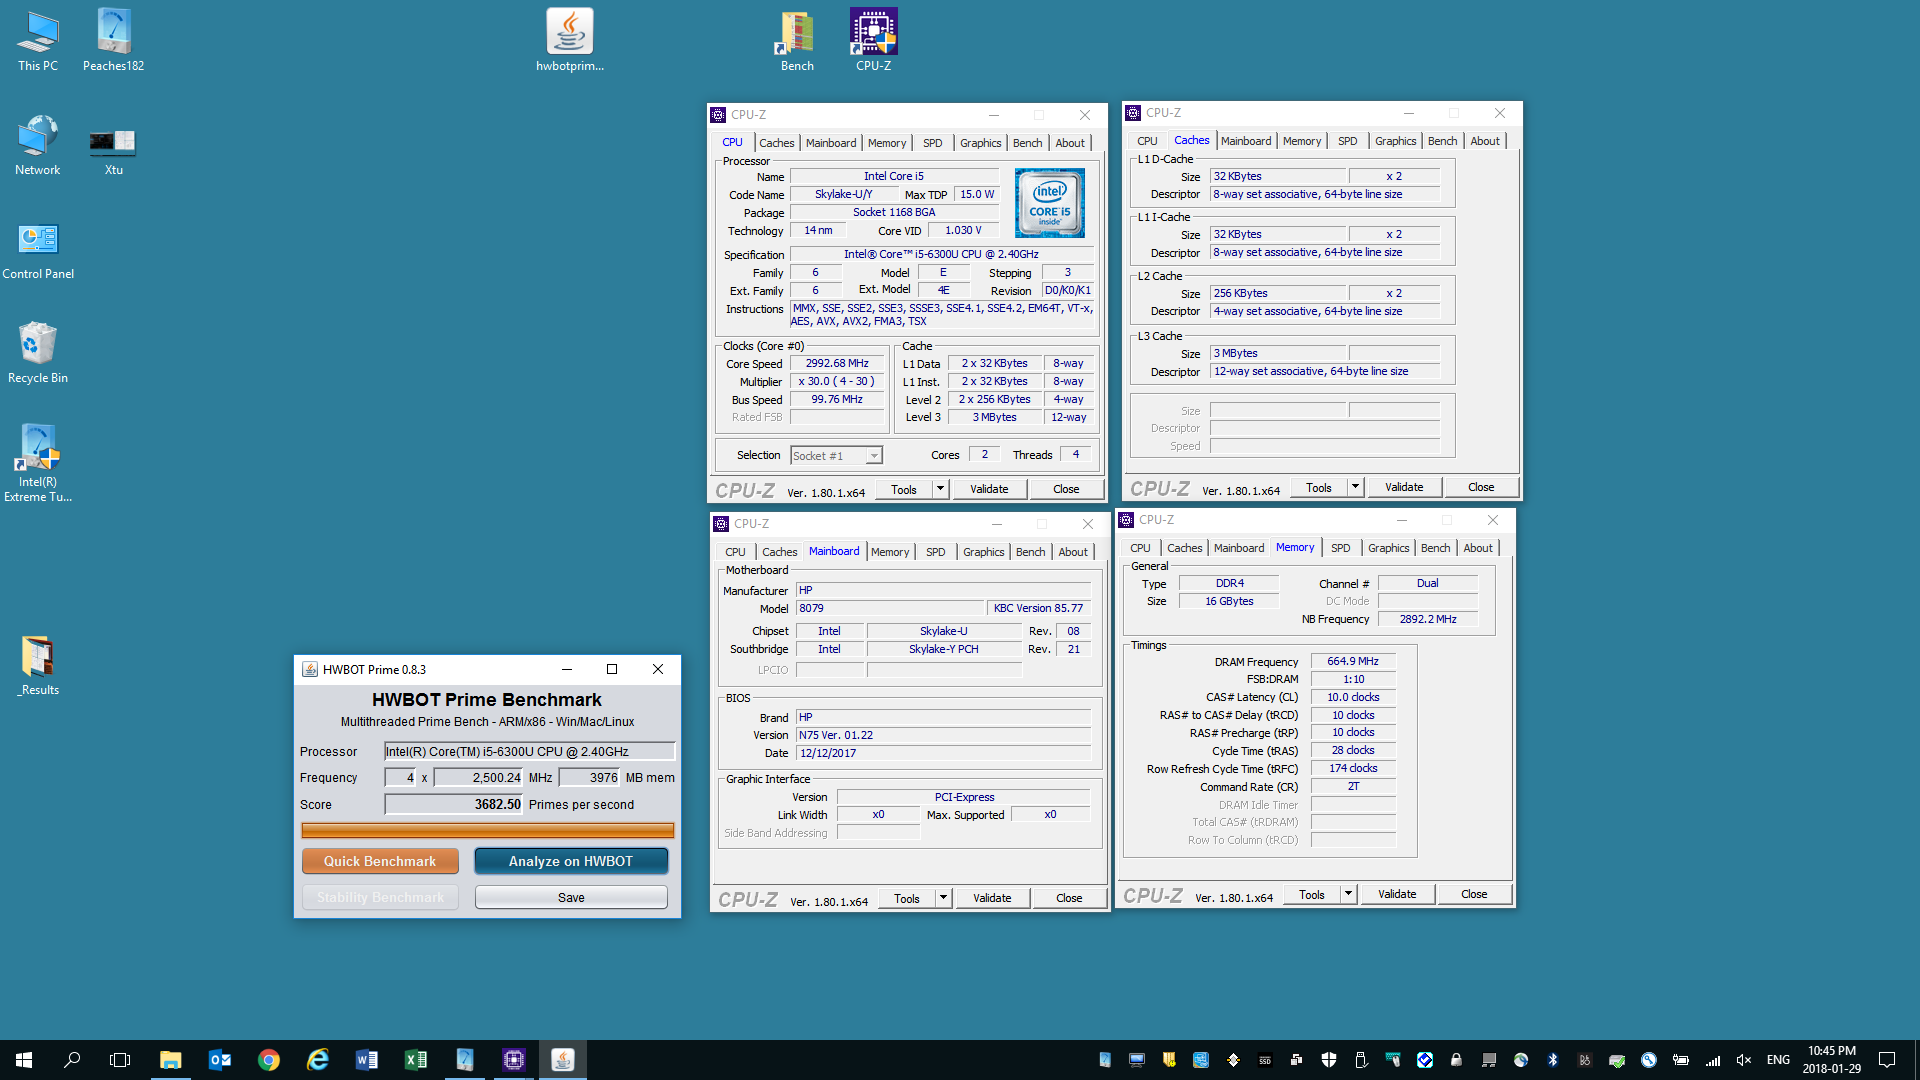This screenshot has height=1080, width=1920.
Task: Click the Bluetooth tray icon
Action: [1553, 1060]
